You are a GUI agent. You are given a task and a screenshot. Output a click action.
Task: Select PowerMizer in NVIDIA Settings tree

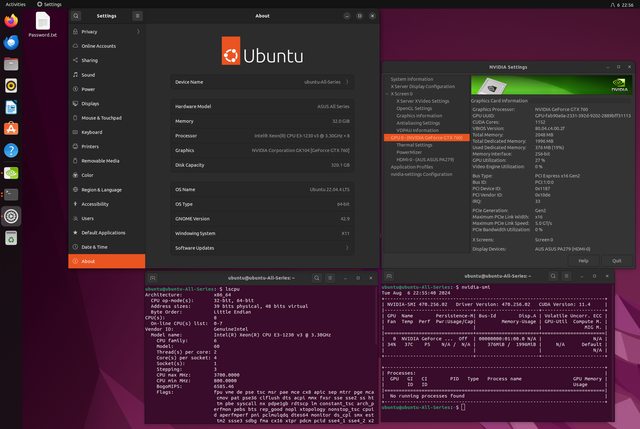coord(412,152)
